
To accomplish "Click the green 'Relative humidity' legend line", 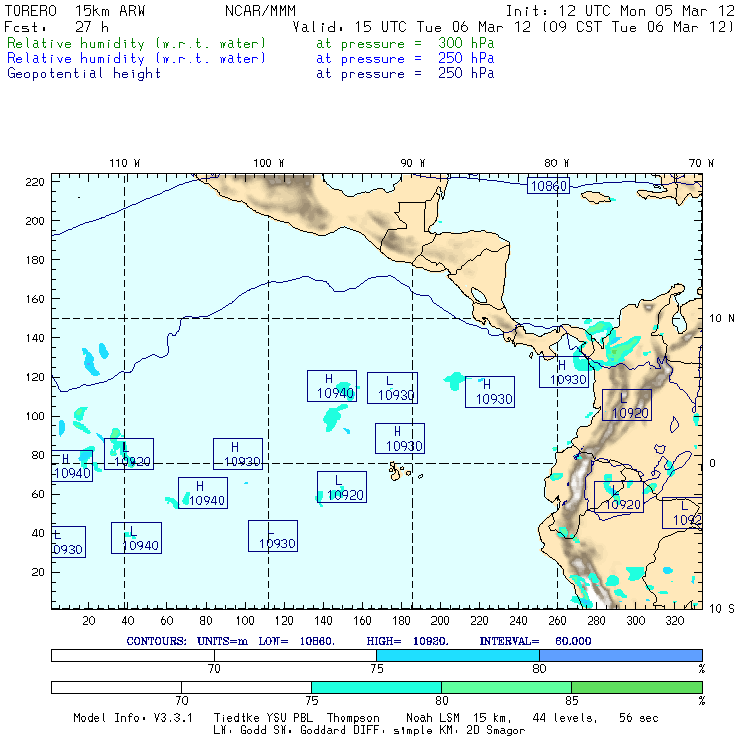I will click(251, 43).
